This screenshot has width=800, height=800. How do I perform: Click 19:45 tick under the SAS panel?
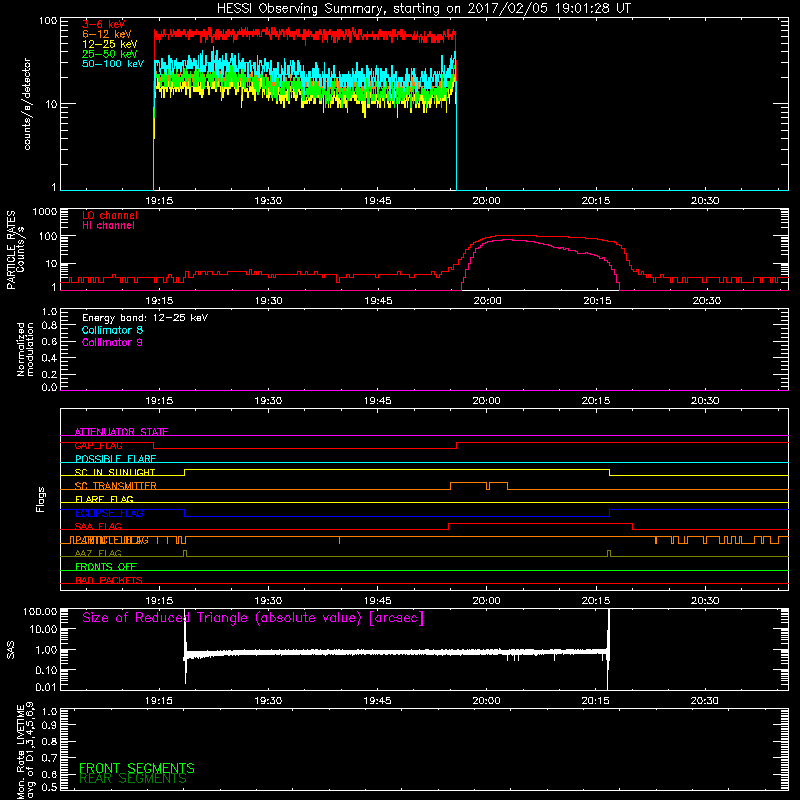coord(378,701)
